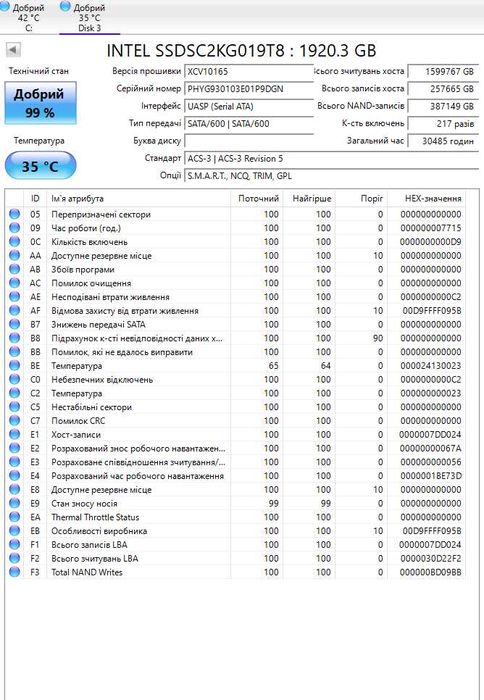This screenshot has width=484, height=700.
Task: Click the threshold value 90 in B8 row
Action: point(378,338)
